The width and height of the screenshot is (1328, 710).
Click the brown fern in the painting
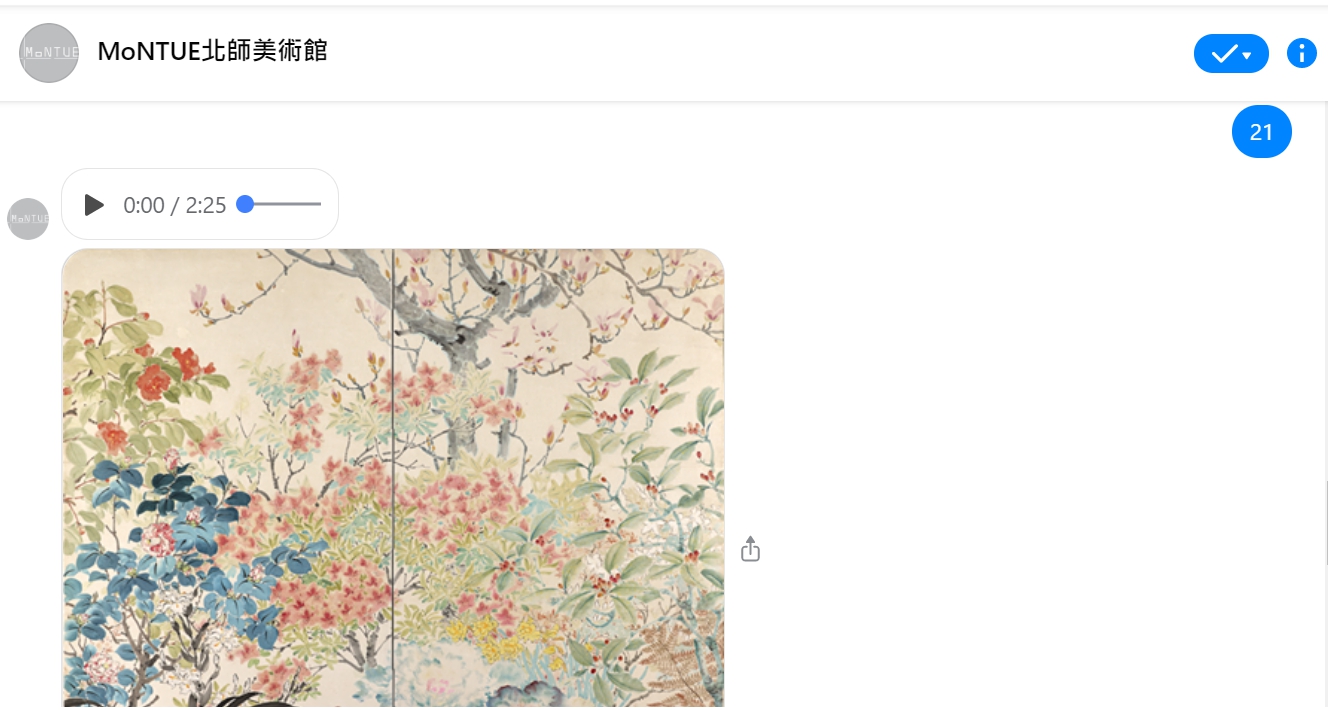click(x=690, y=652)
